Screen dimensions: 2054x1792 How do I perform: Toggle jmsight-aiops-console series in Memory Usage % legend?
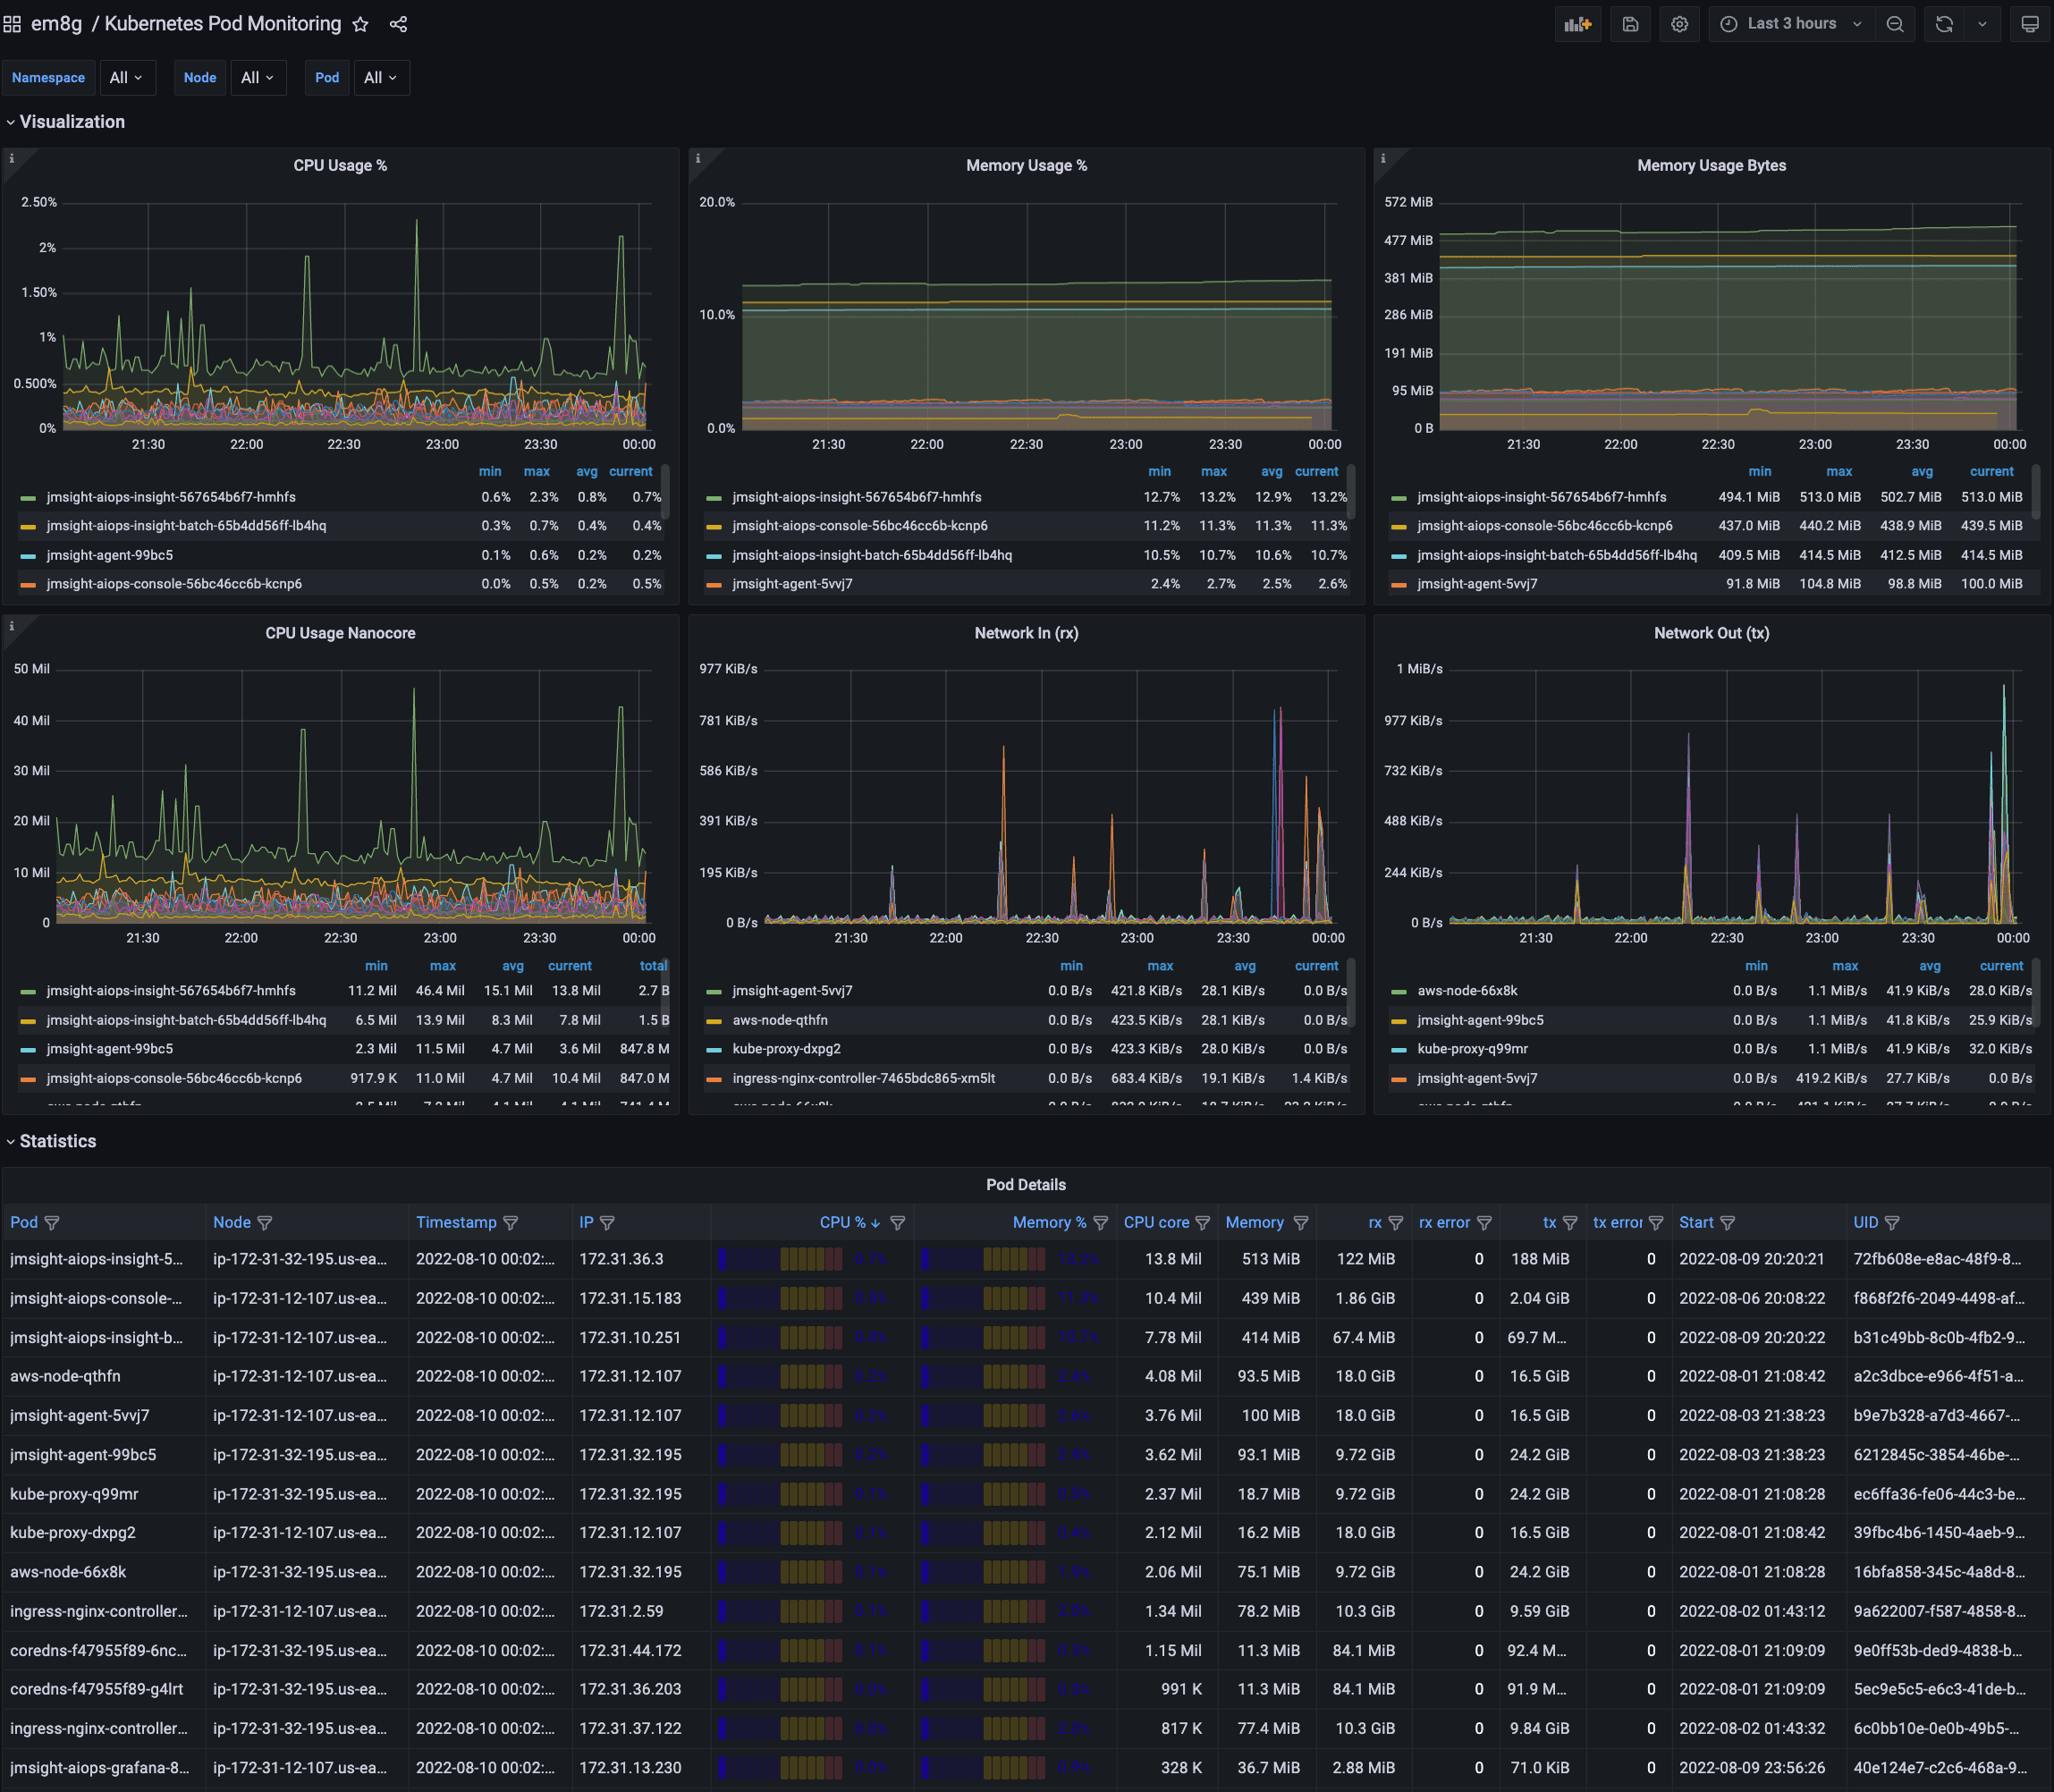[860, 526]
